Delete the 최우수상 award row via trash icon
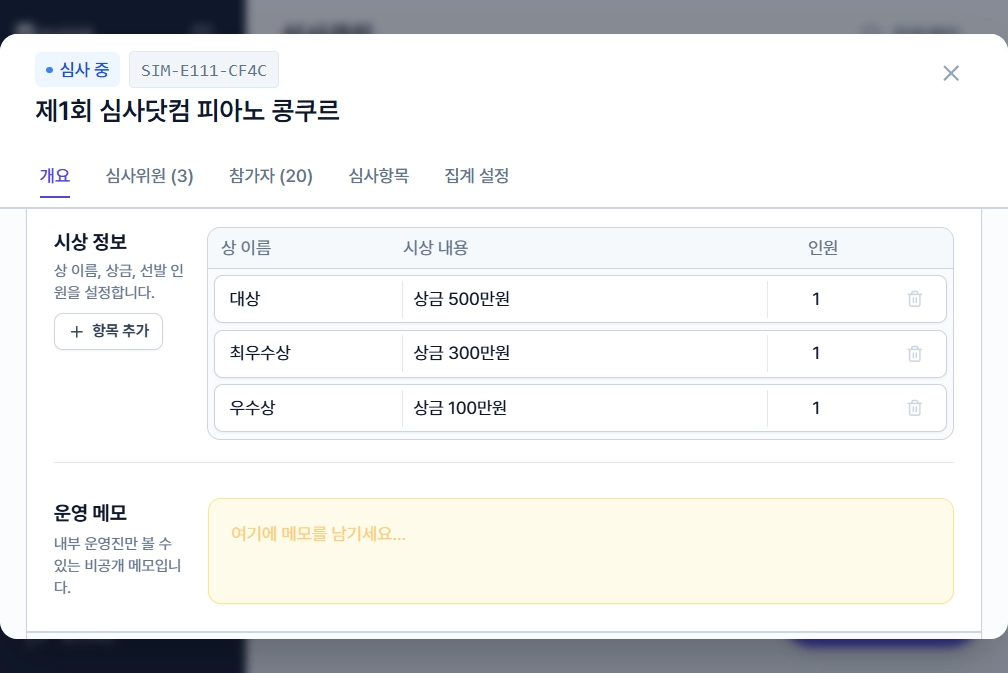 (914, 353)
